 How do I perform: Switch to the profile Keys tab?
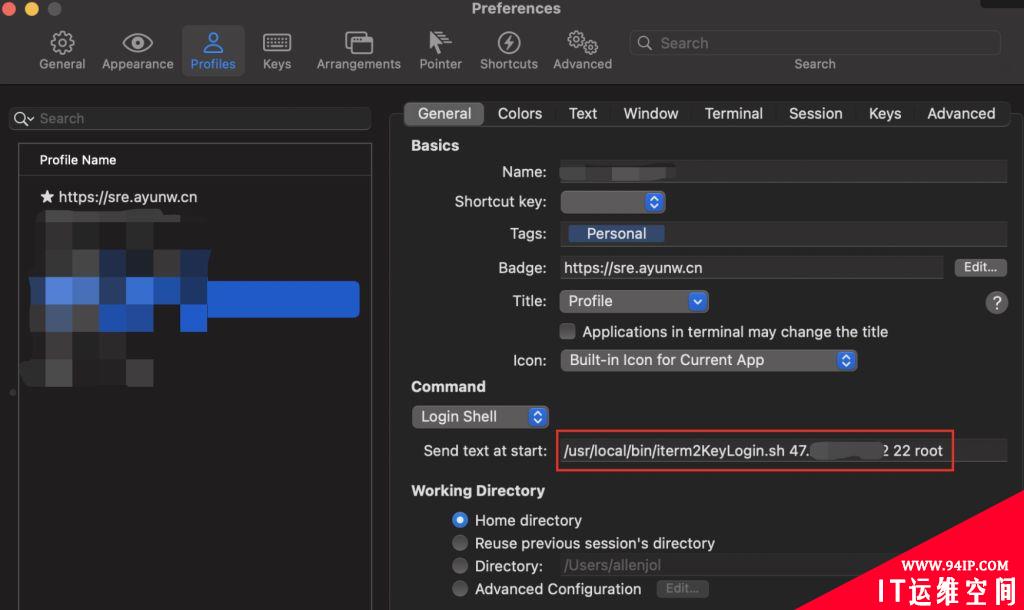click(x=885, y=114)
